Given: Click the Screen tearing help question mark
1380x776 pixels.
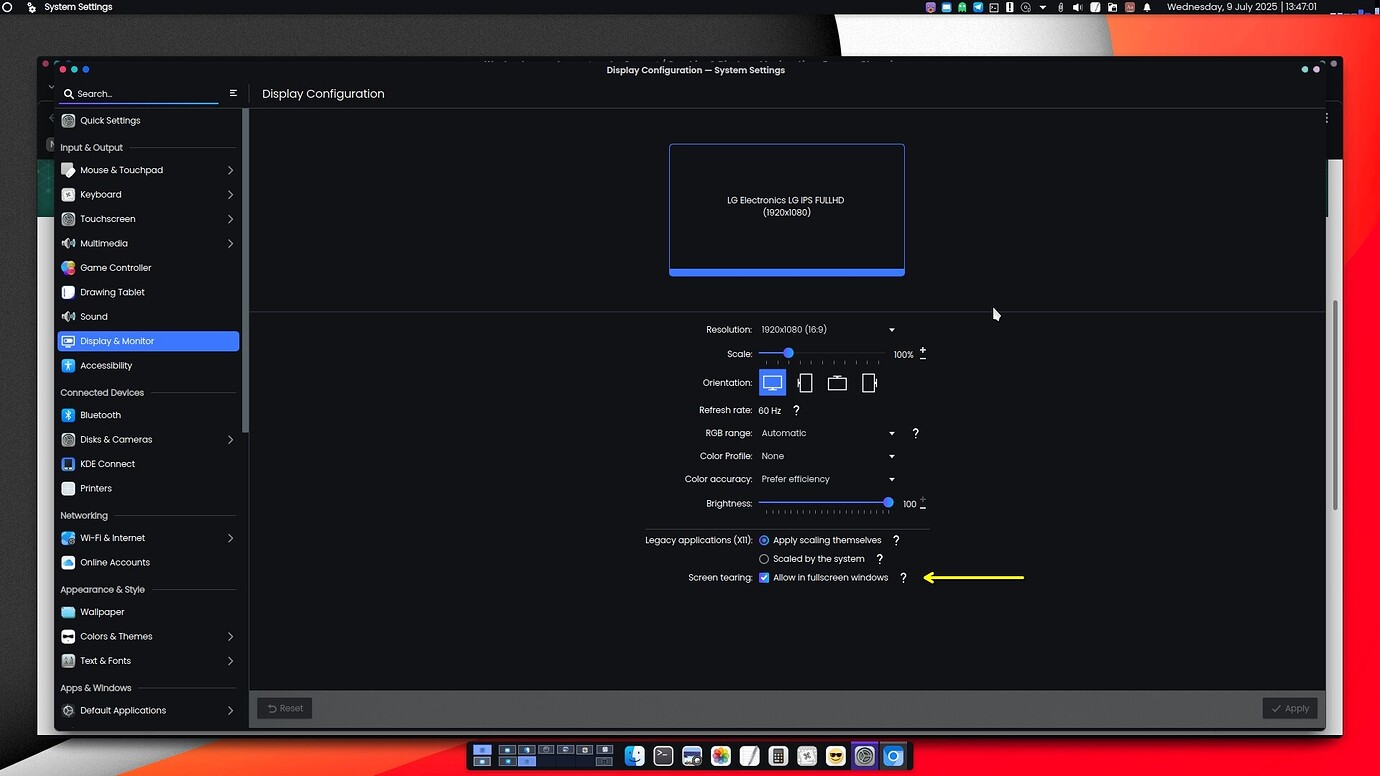Looking at the screenshot, I should coord(903,578).
